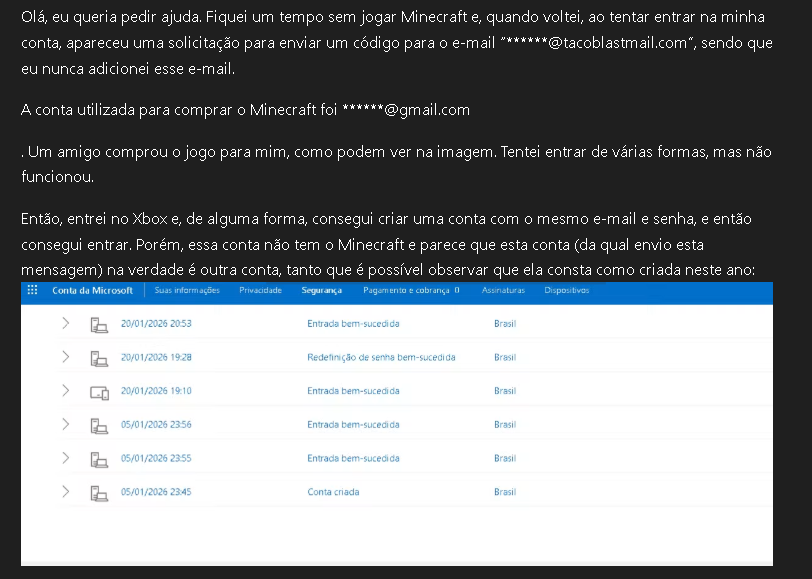Click Entrada bem-sucedida at 20/01/2026 19:10
Image resolution: width=812 pixels, height=579 pixels.
353,391
